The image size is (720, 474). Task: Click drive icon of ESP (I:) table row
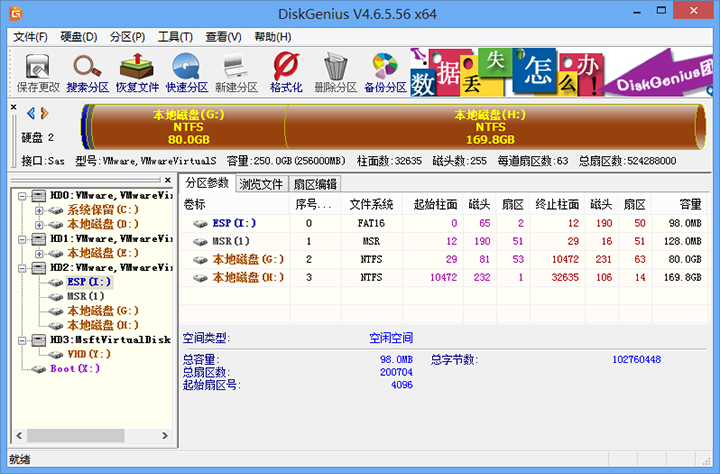pyautogui.click(x=200, y=224)
